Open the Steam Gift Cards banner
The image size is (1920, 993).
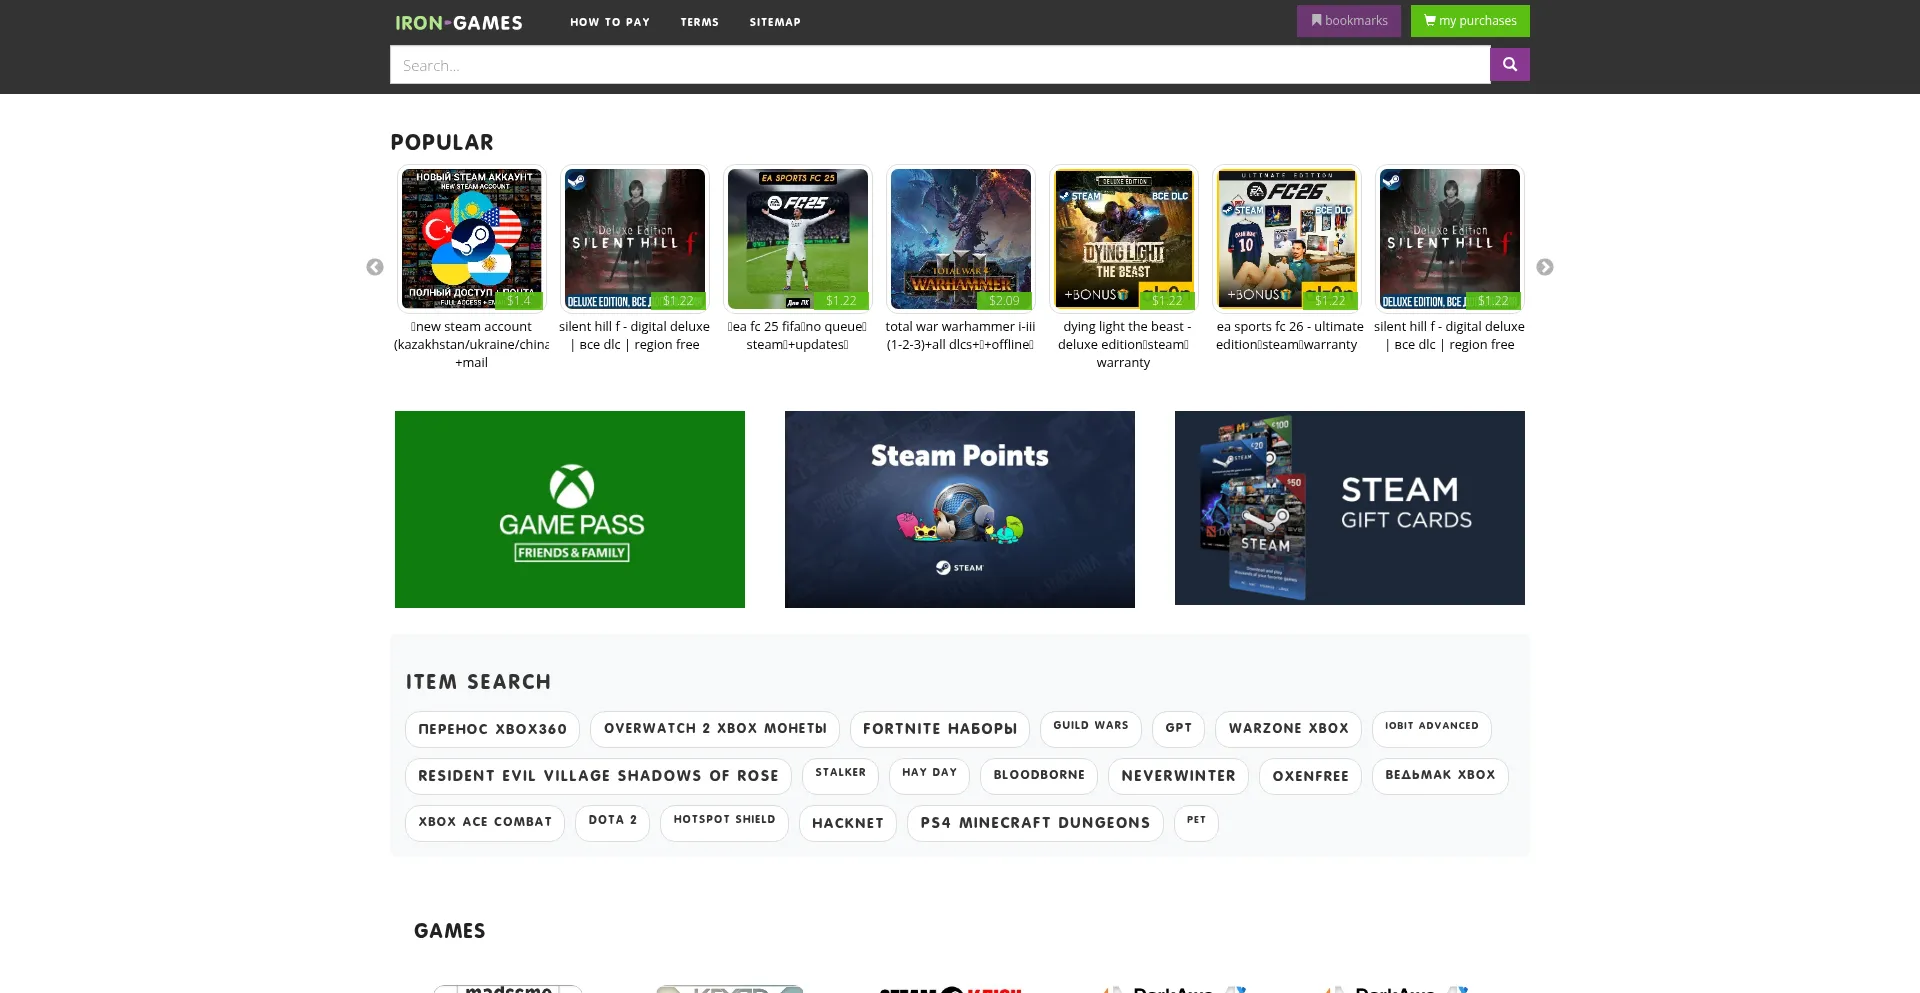1350,508
